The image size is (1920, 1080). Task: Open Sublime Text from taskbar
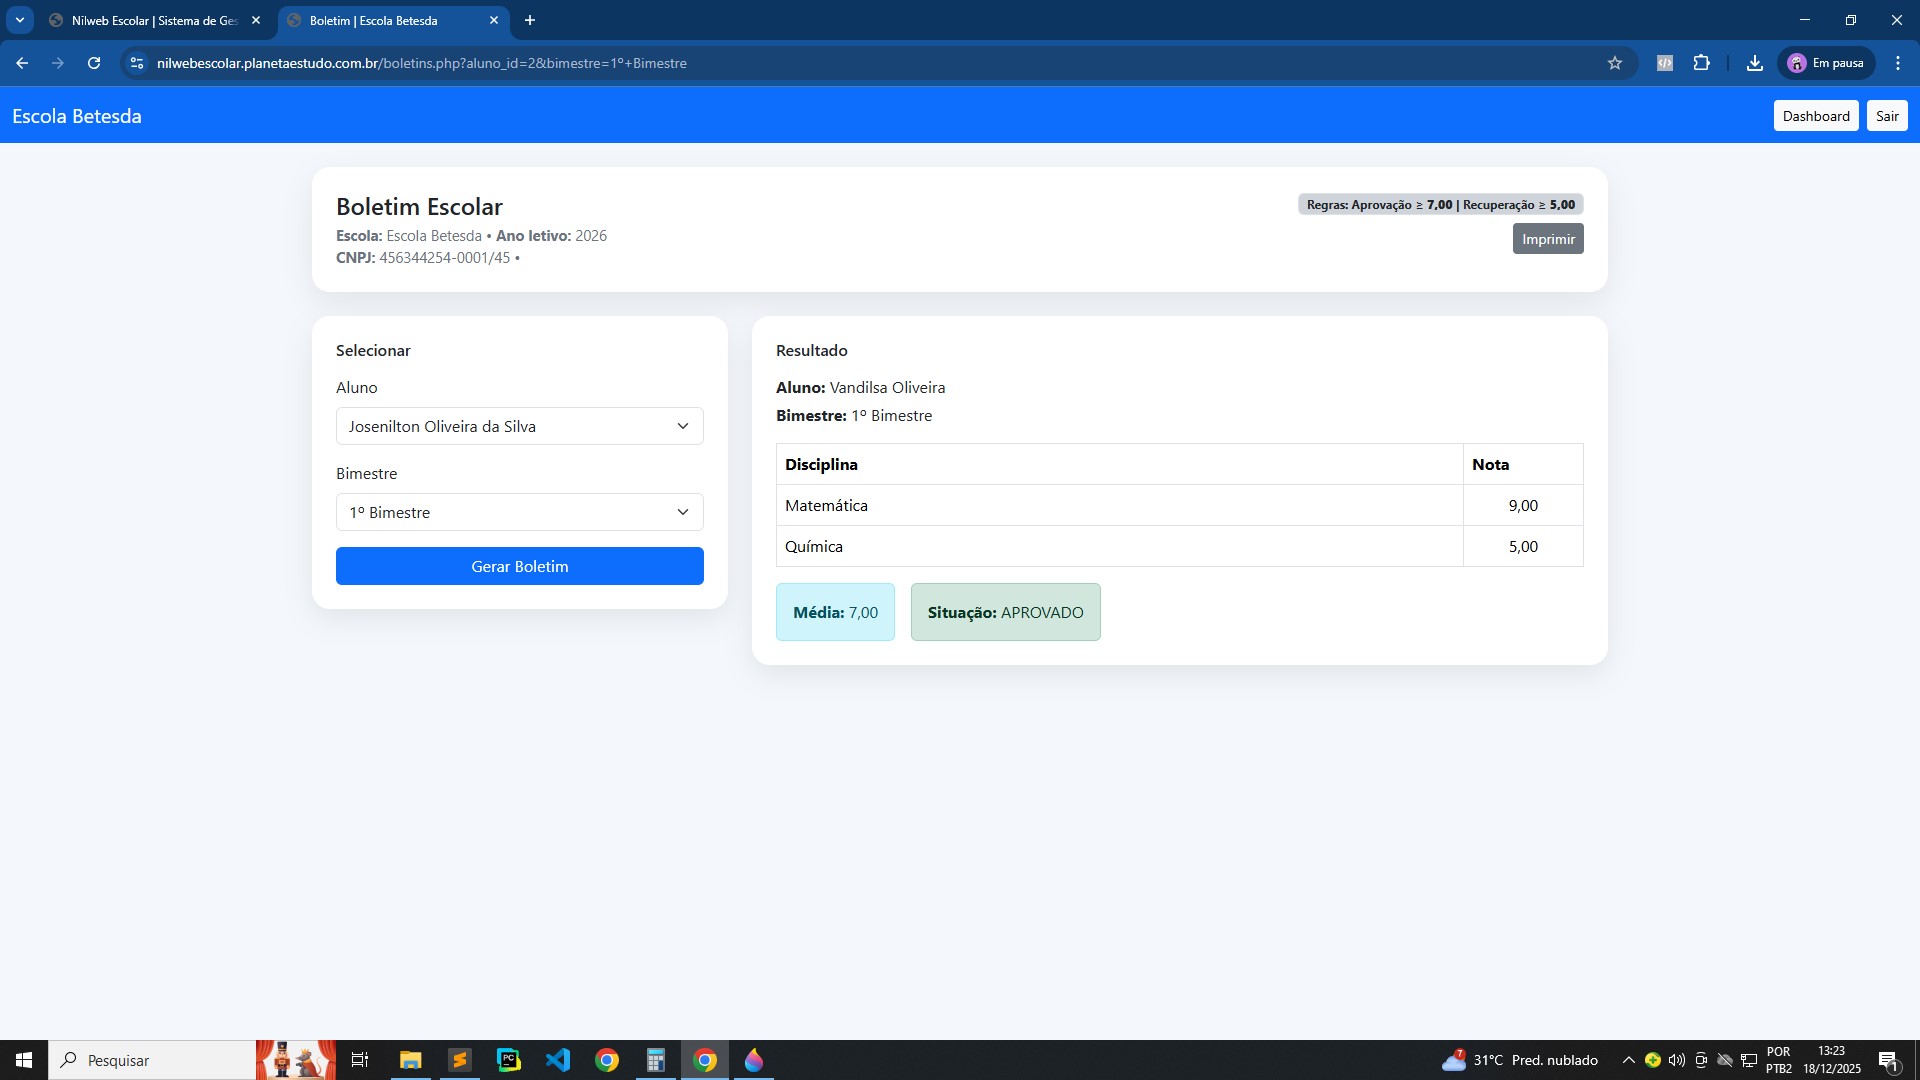459,1060
